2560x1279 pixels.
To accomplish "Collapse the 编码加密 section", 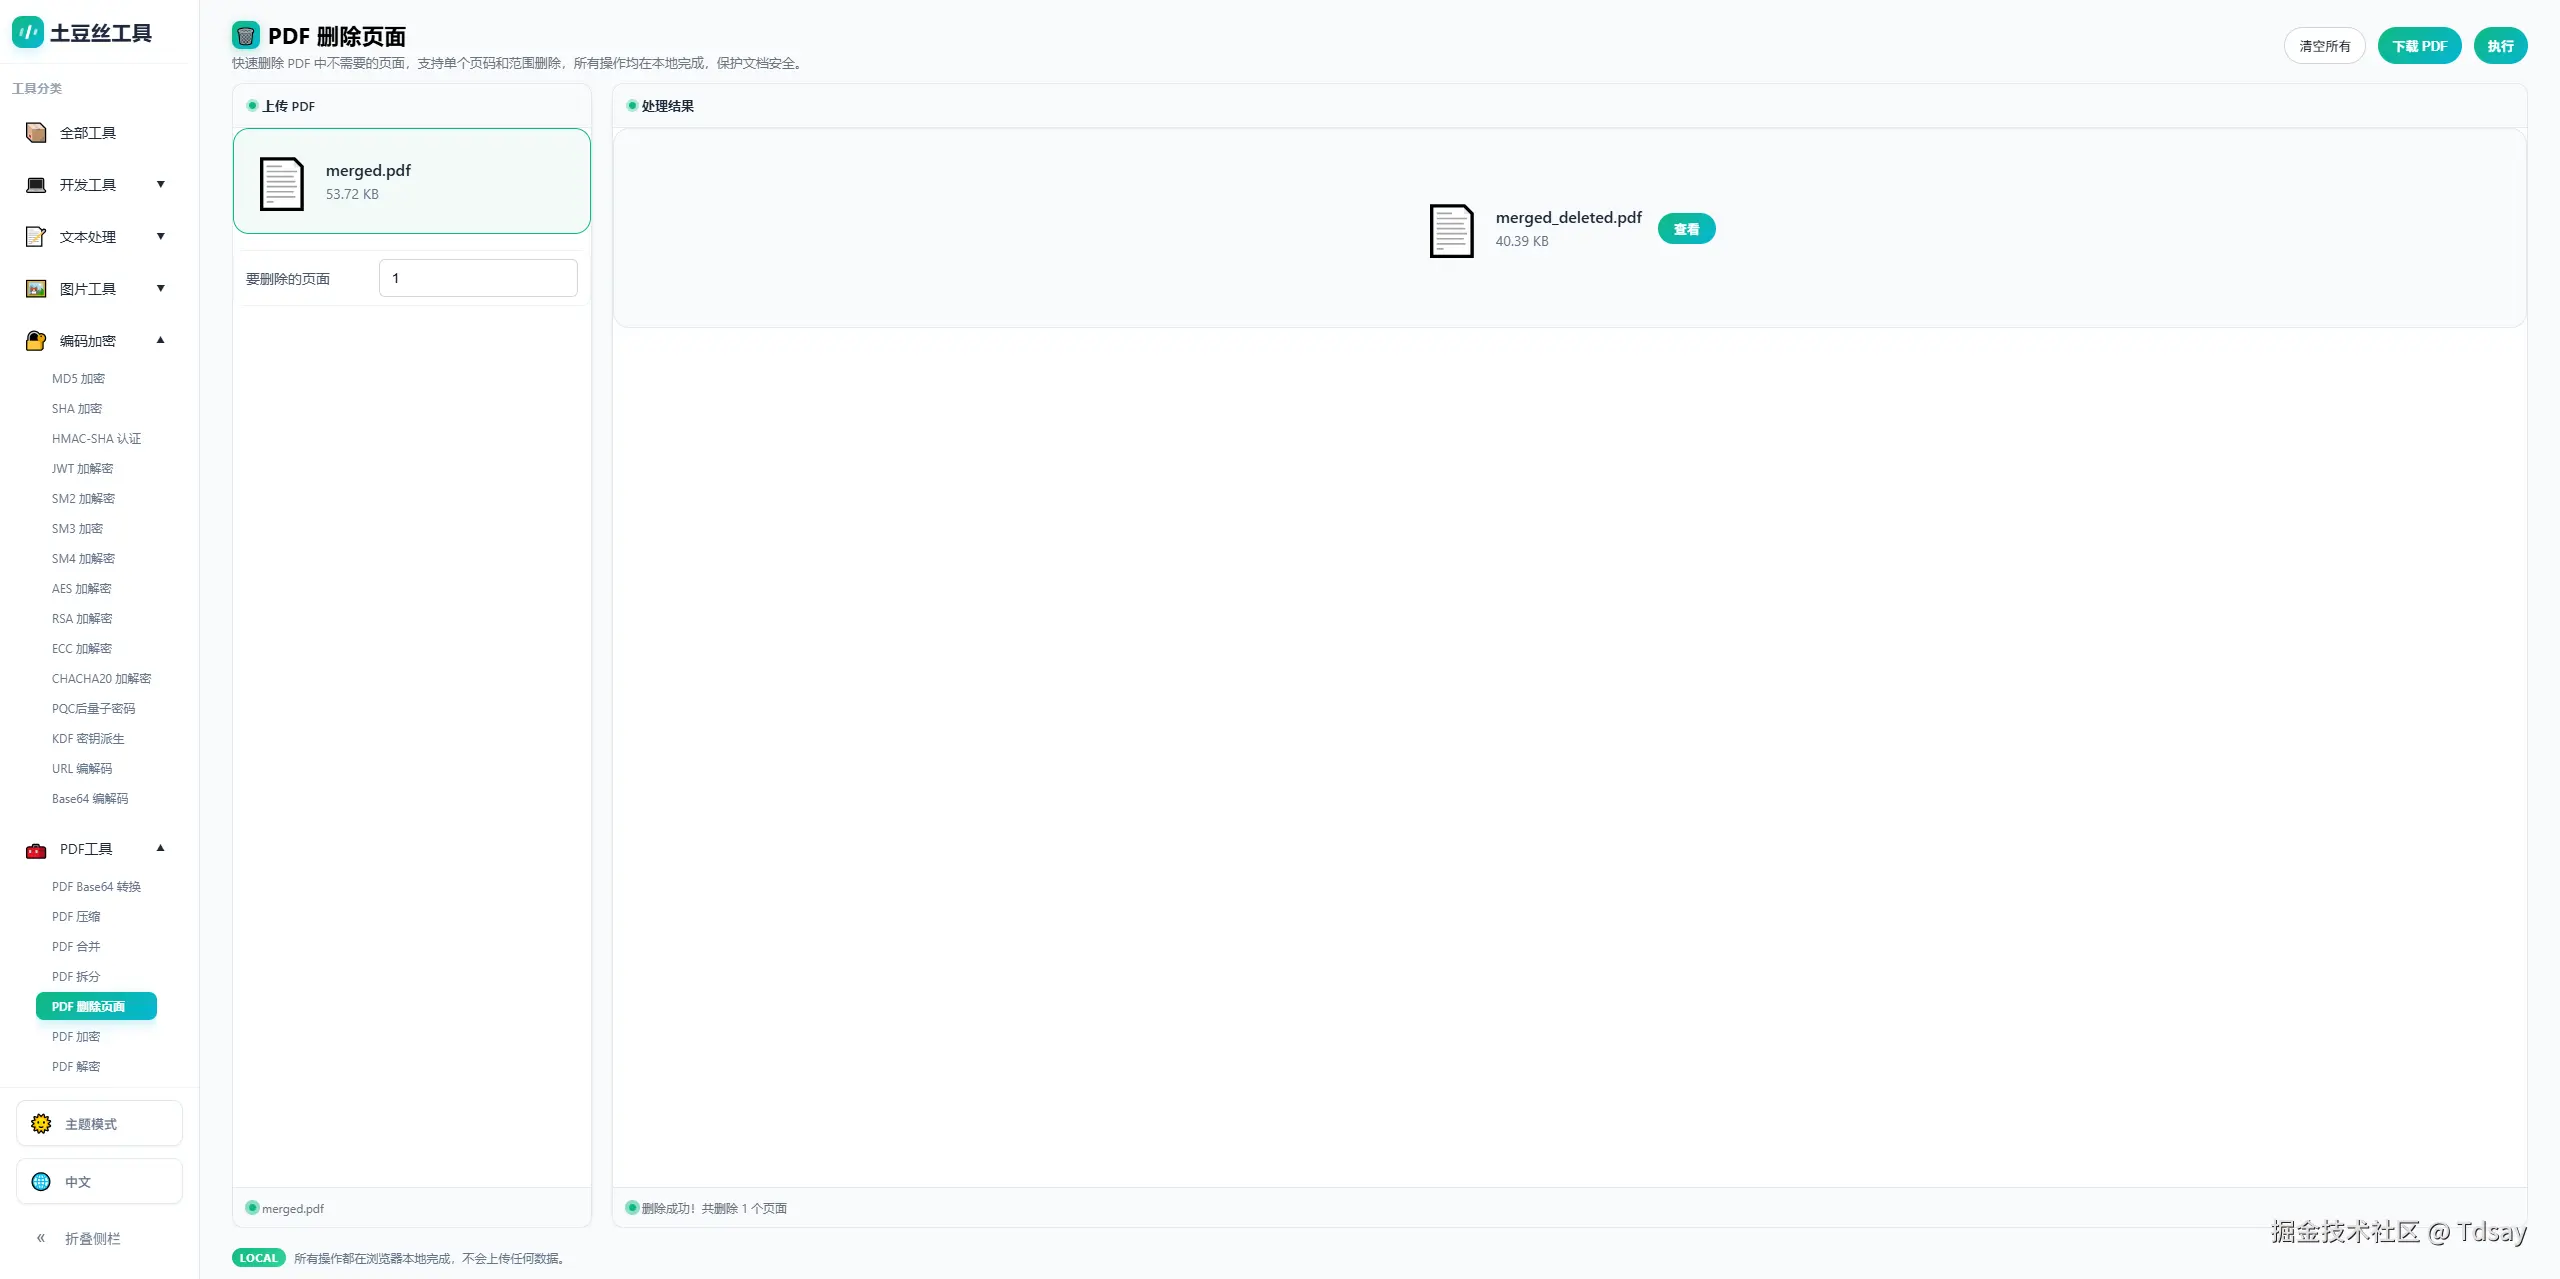I will click(160, 341).
